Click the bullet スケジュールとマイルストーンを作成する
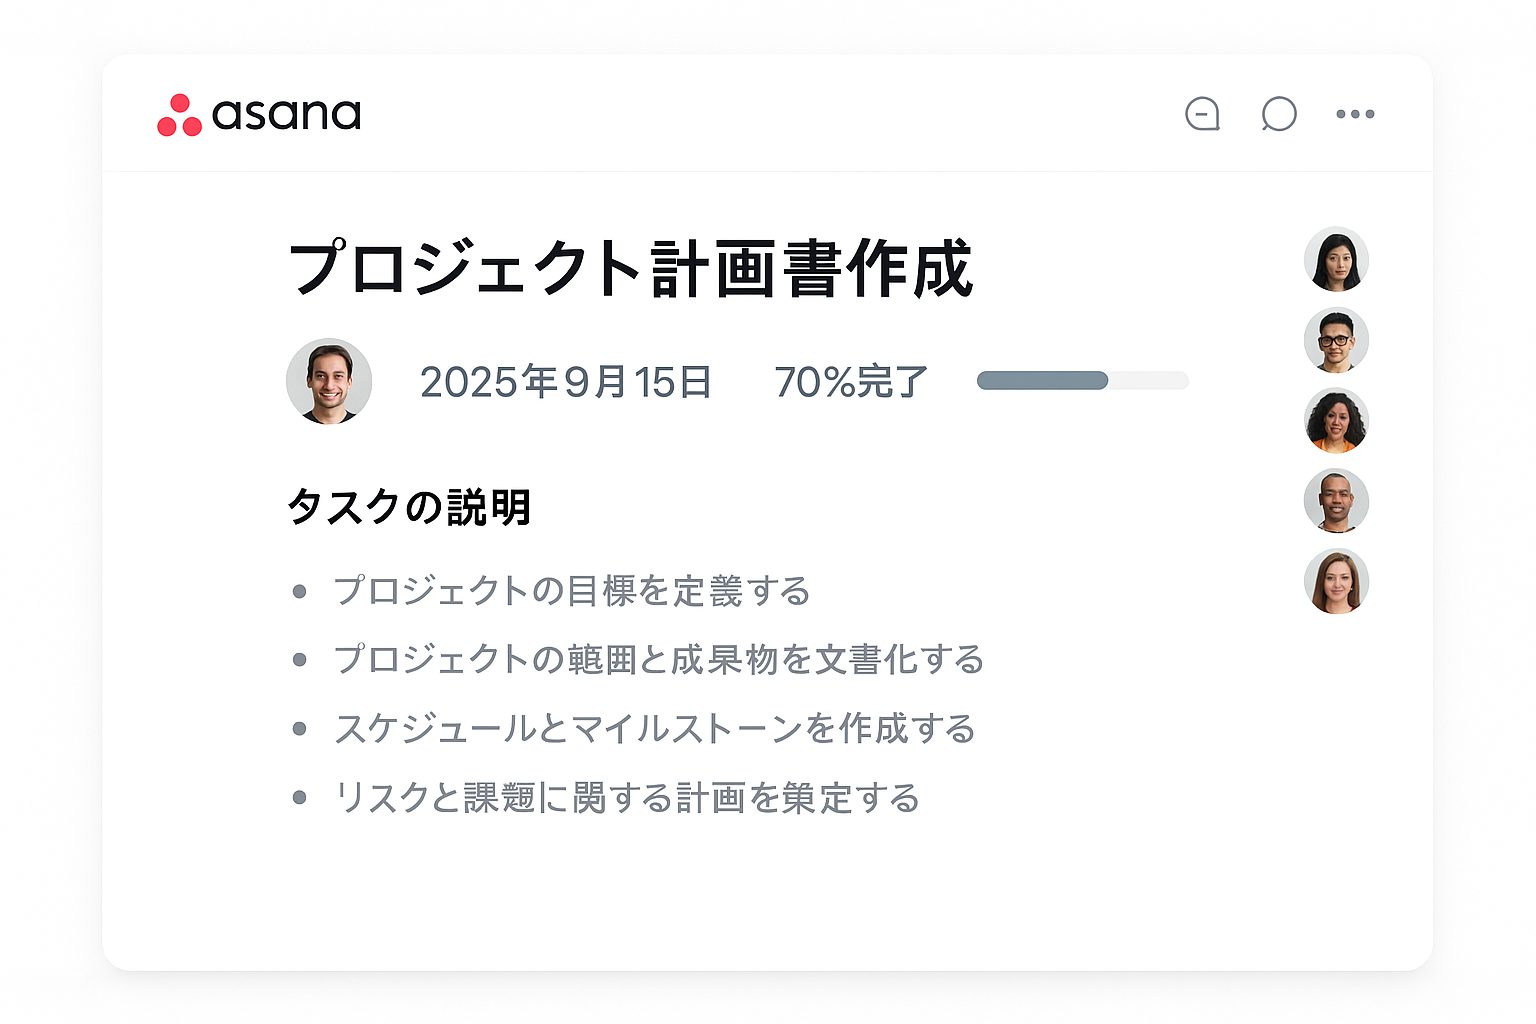This screenshot has height=1024, width=1536. [654, 729]
